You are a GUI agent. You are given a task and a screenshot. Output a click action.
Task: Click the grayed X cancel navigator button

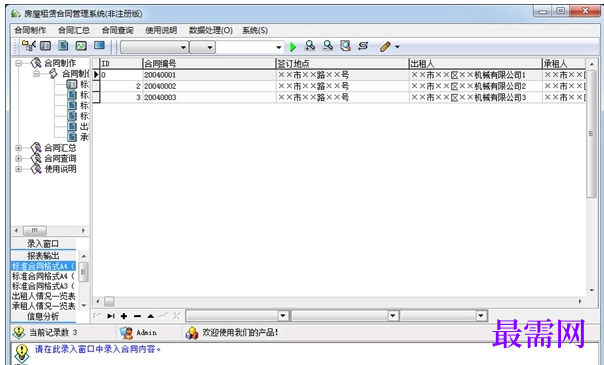[177, 316]
